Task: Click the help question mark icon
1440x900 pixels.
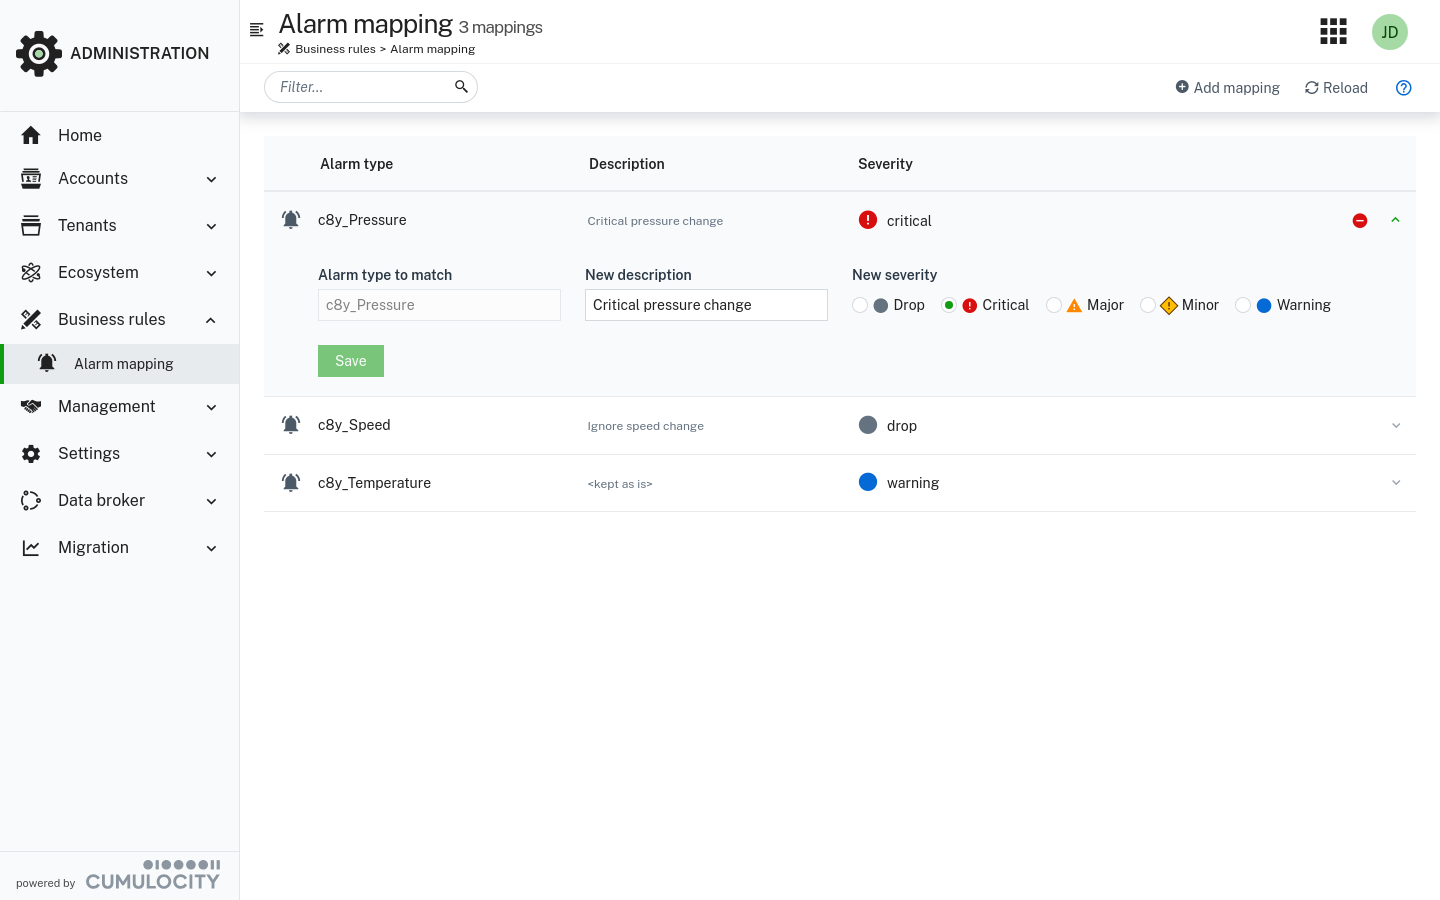Action: tap(1403, 87)
